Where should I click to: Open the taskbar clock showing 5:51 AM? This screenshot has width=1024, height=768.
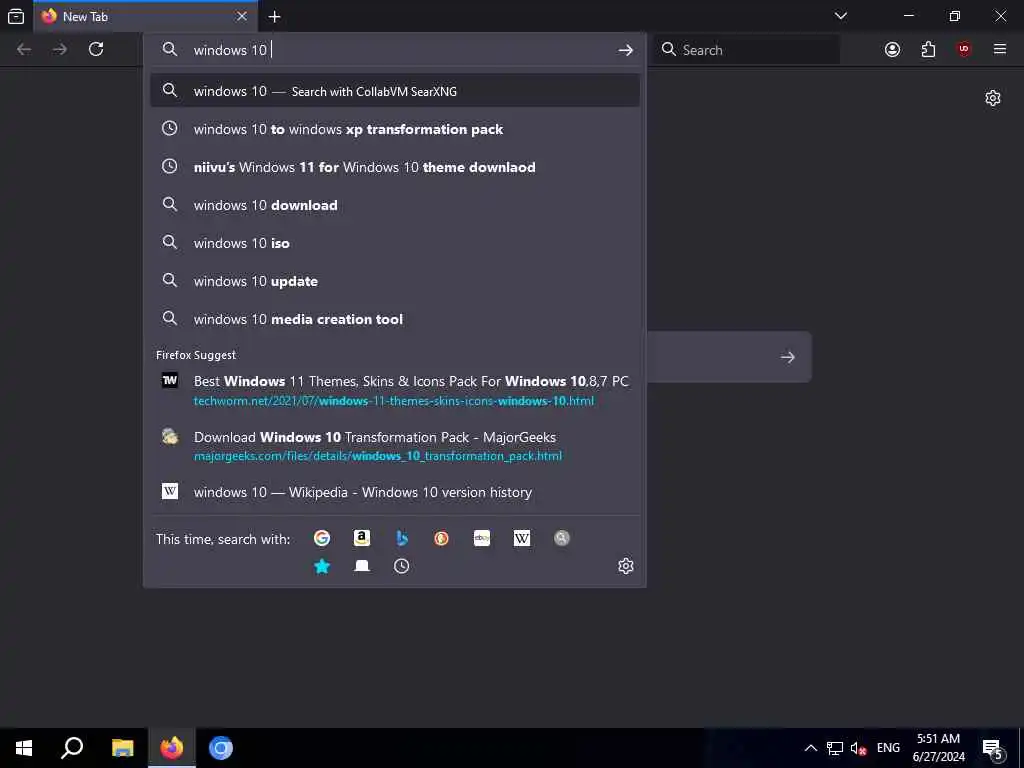[x=938, y=748]
